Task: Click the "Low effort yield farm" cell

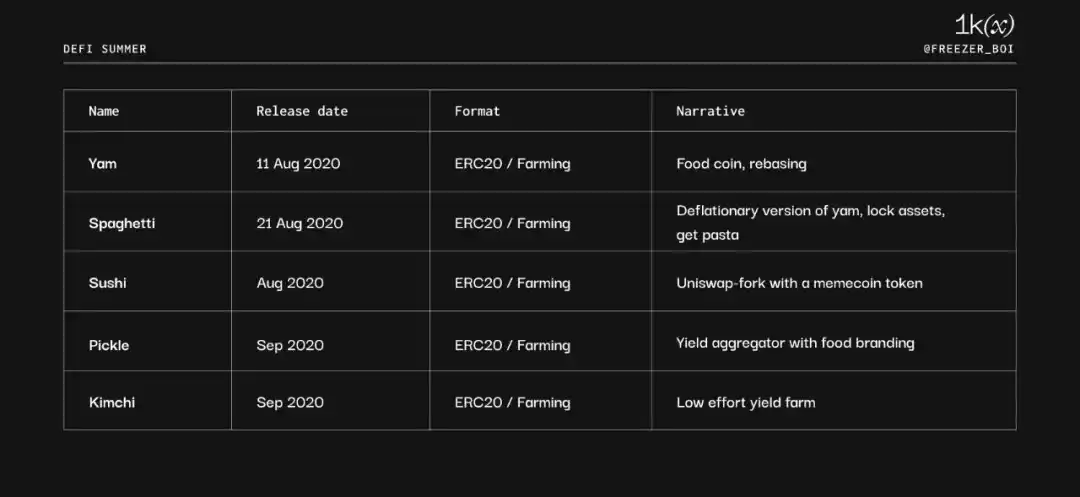Action: click(x=745, y=402)
